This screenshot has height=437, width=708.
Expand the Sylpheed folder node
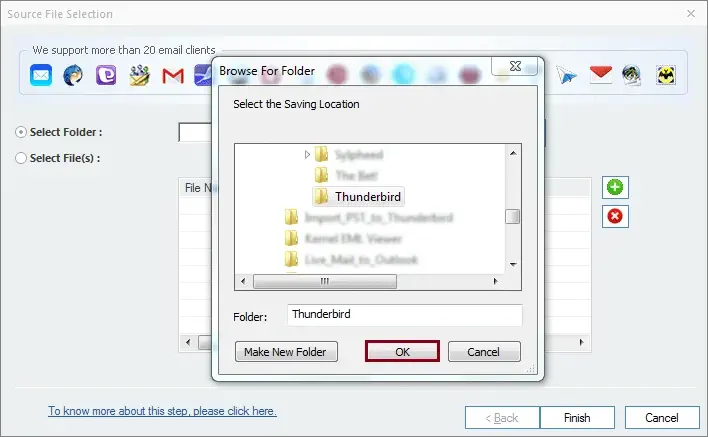click(x=307, y=154)
